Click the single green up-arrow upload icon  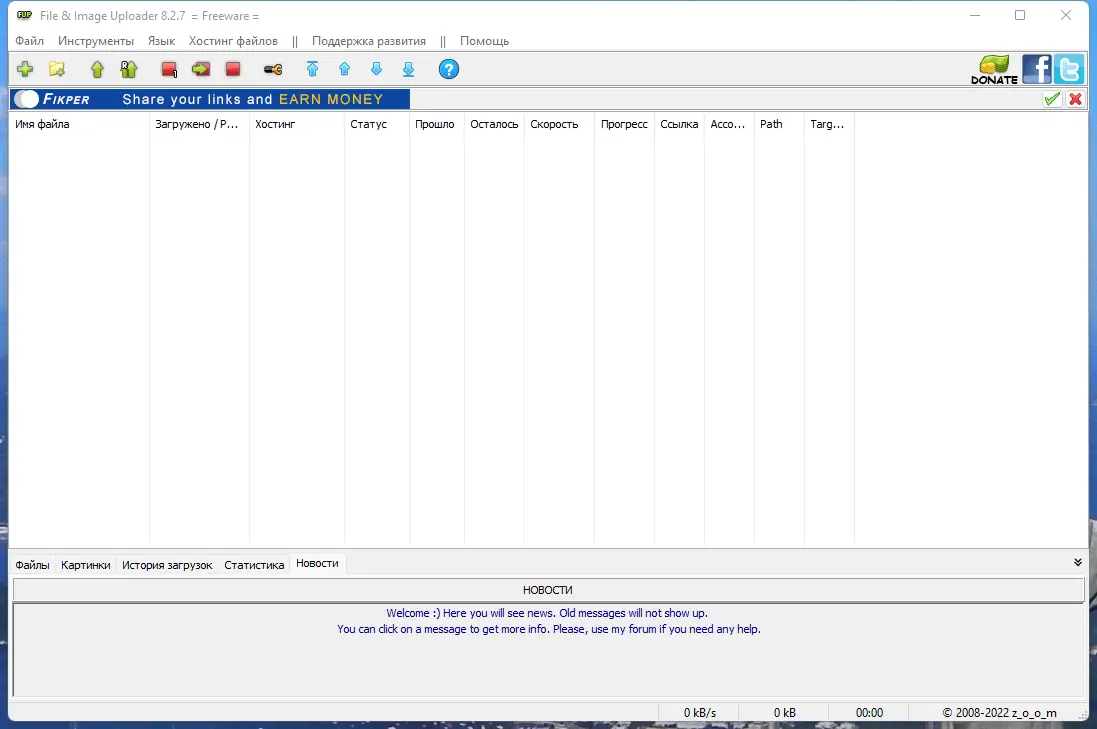pyautogui.click(x=97, y=69)
